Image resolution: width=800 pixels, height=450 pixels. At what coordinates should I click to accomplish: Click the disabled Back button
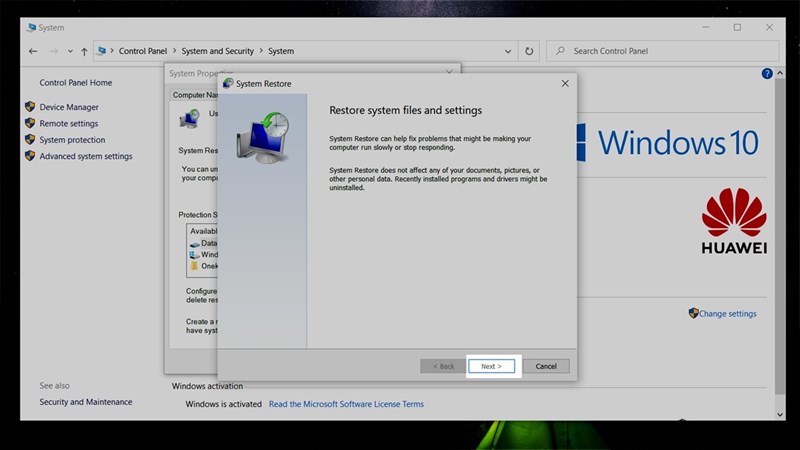[x=443, y=366]
